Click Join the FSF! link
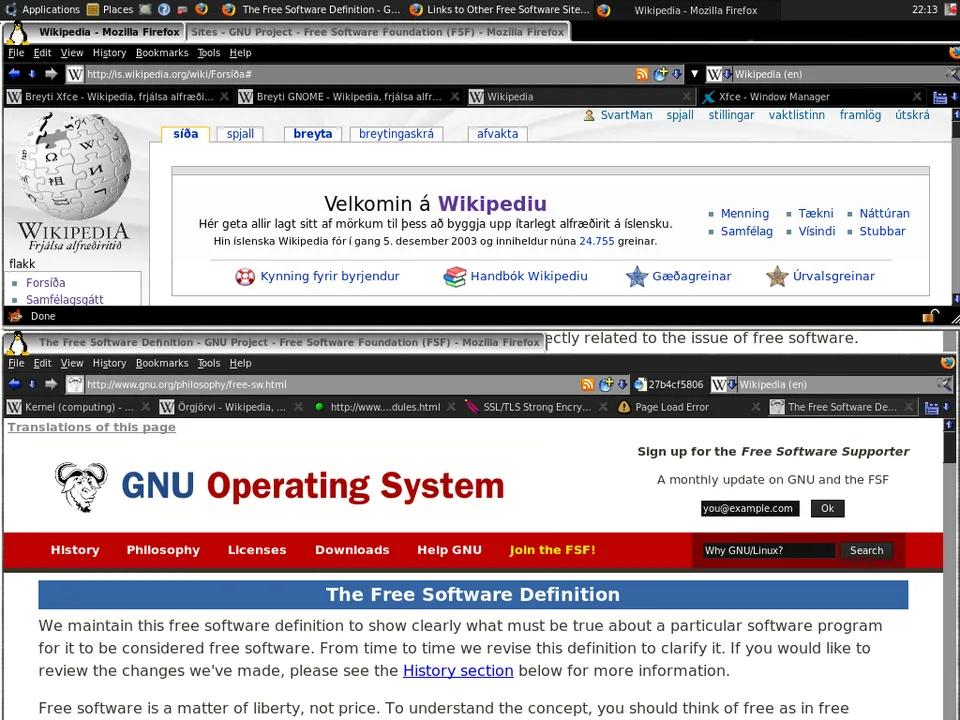Screen dimensions: 960x720 coord(552,550)
